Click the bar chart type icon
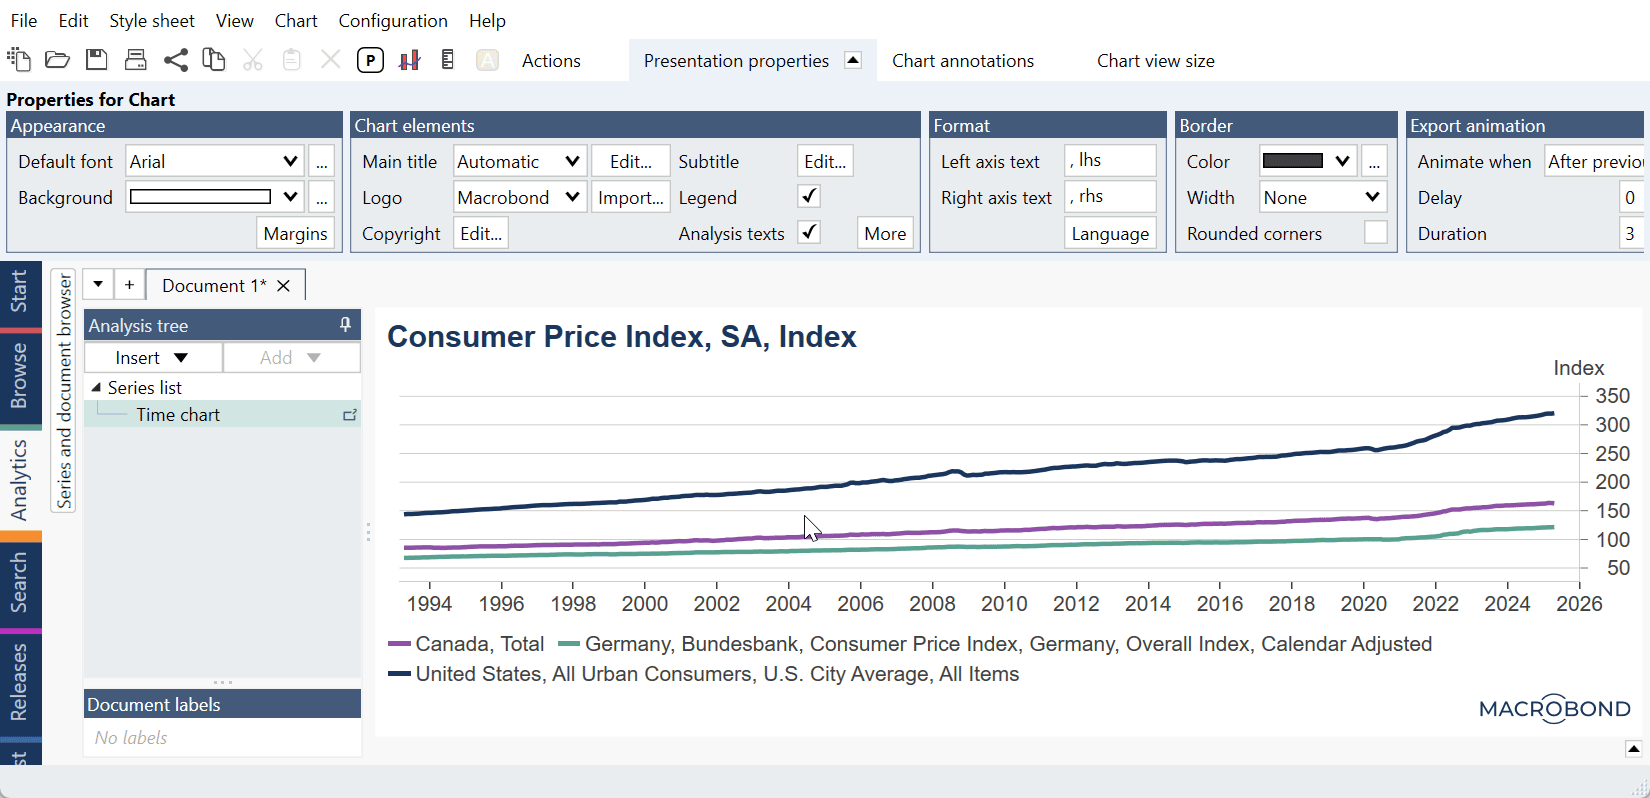Viewport: 1650px width, 798px height. click(410, 60)
